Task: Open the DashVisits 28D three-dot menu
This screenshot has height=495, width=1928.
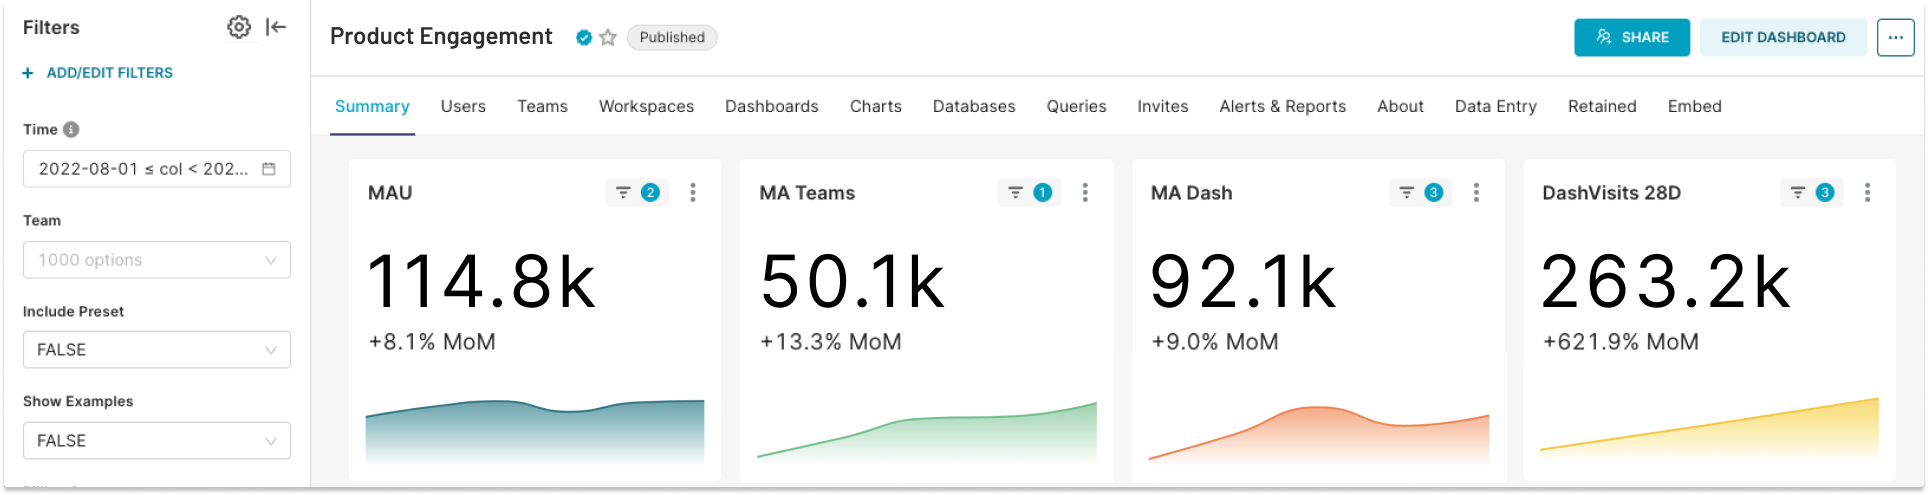Action: [1867, 193]
